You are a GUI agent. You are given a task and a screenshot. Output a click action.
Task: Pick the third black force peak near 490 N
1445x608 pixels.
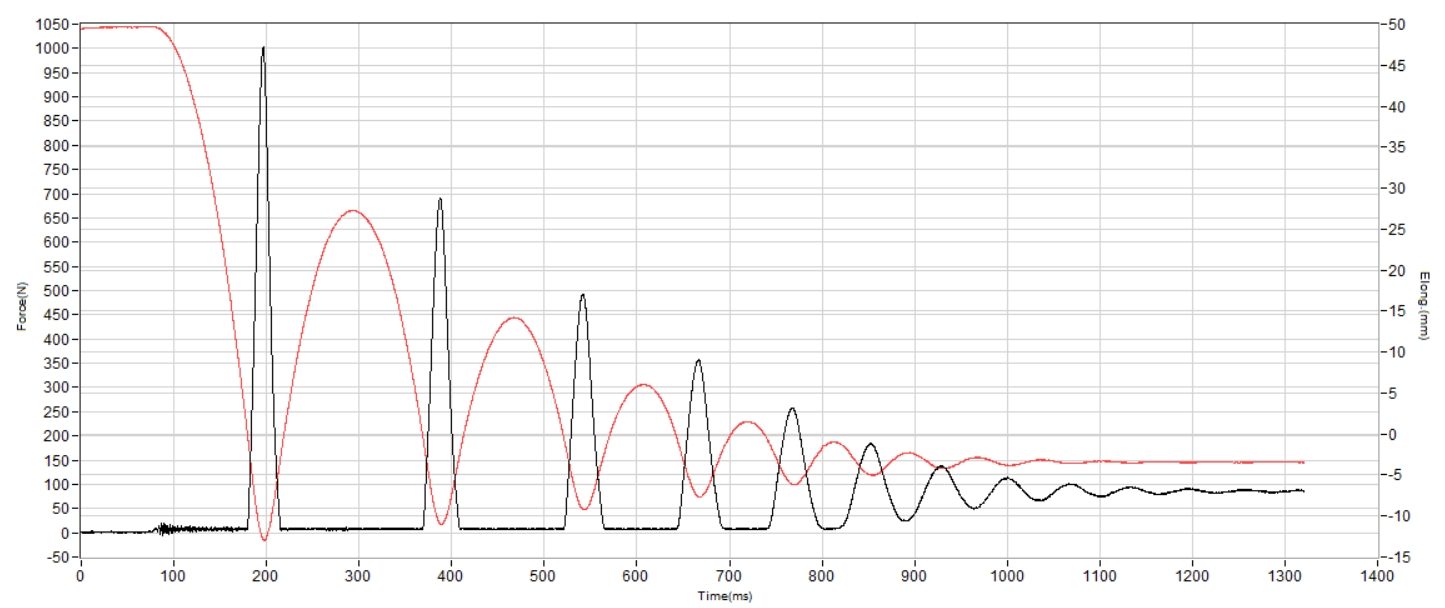pyautogui.click(x=583, y=295)
